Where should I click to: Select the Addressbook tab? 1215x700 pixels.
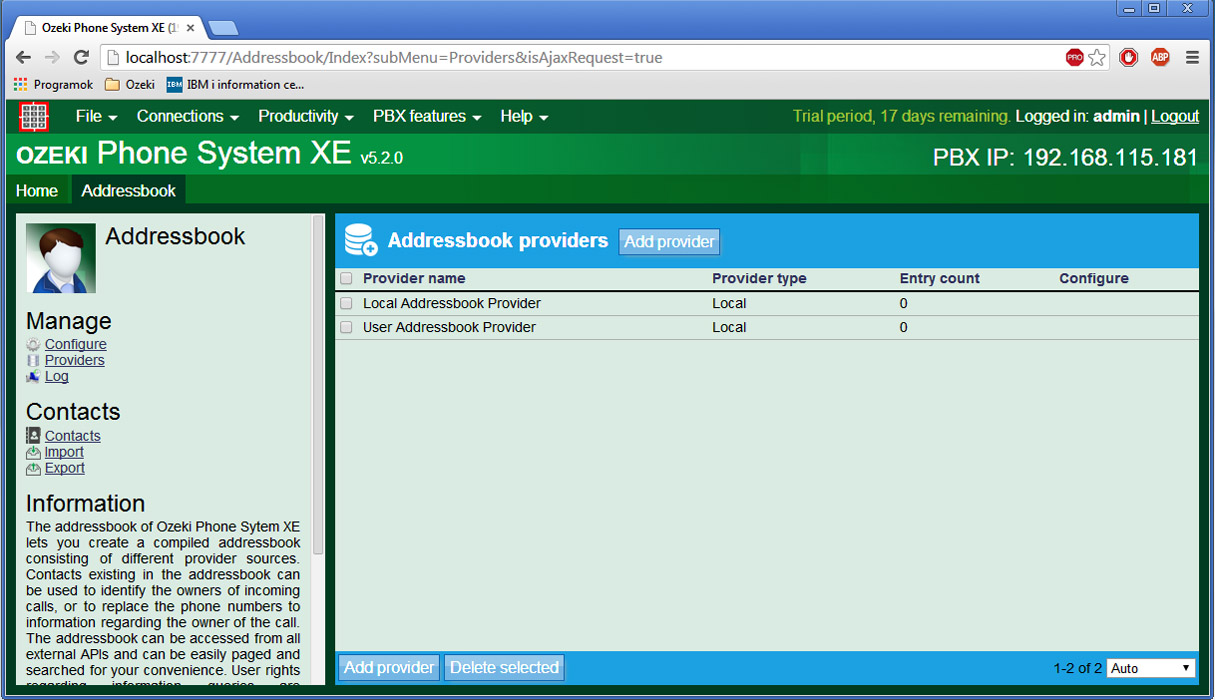(x=128, y=190)
